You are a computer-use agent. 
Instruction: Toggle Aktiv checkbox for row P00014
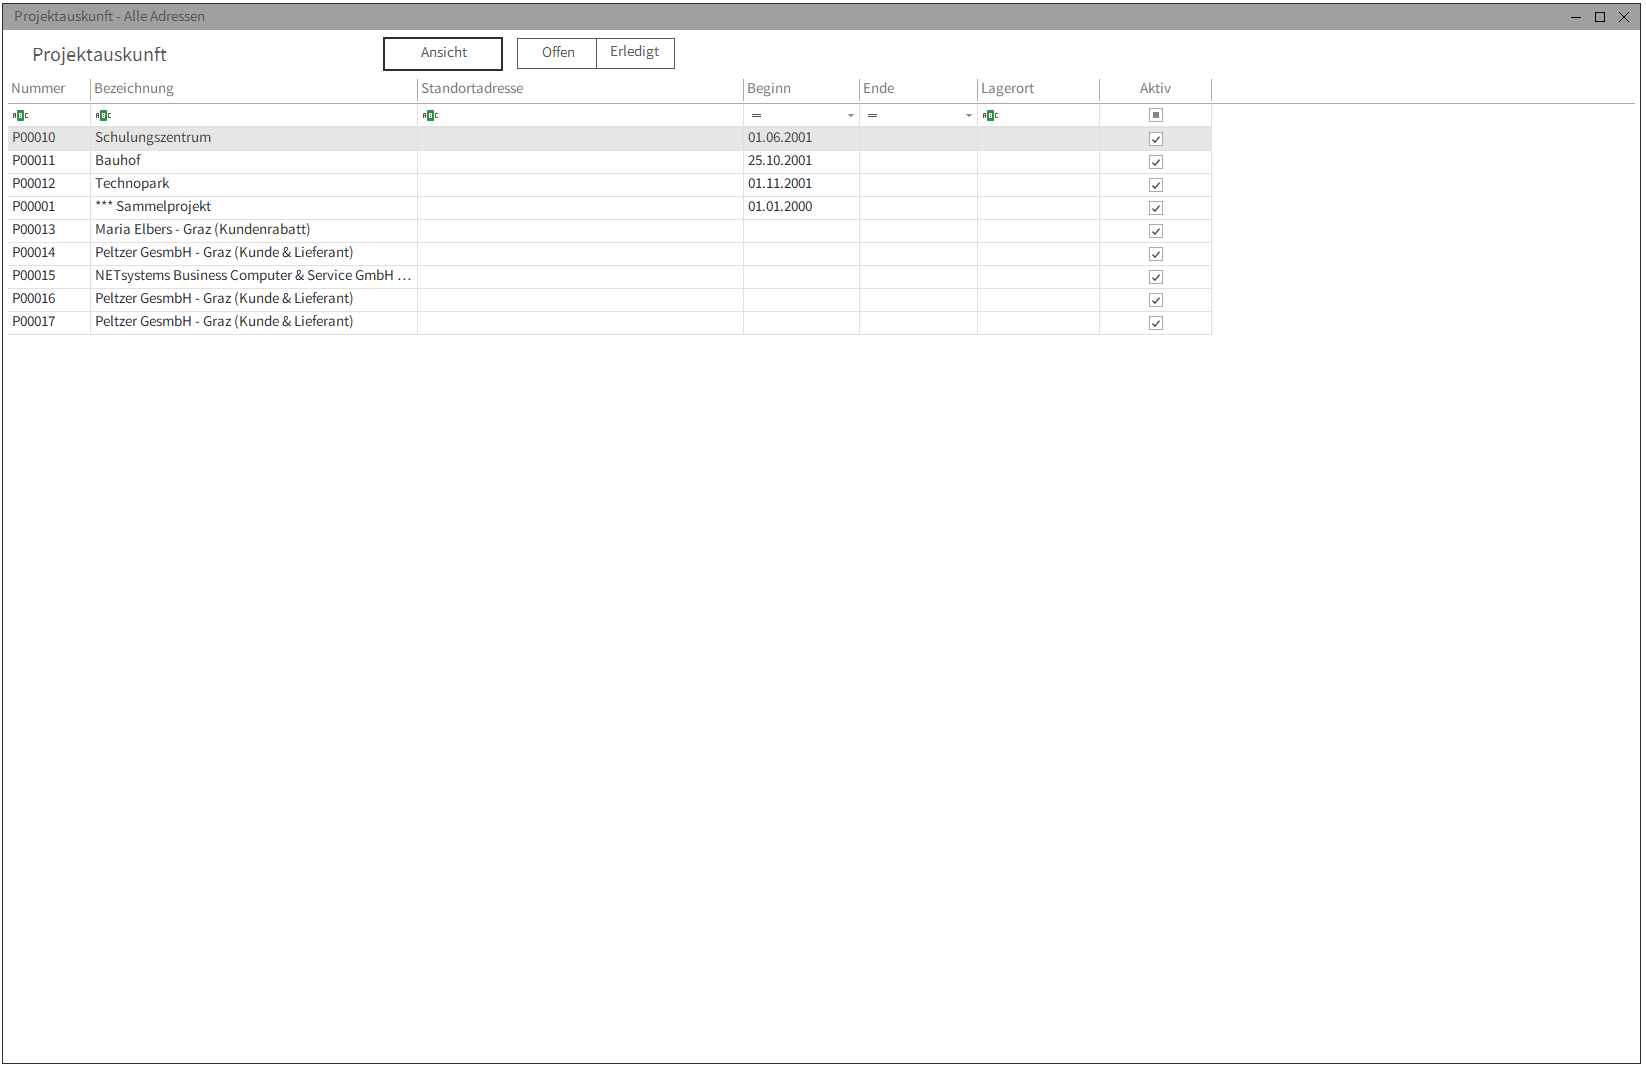(1156, 254)
